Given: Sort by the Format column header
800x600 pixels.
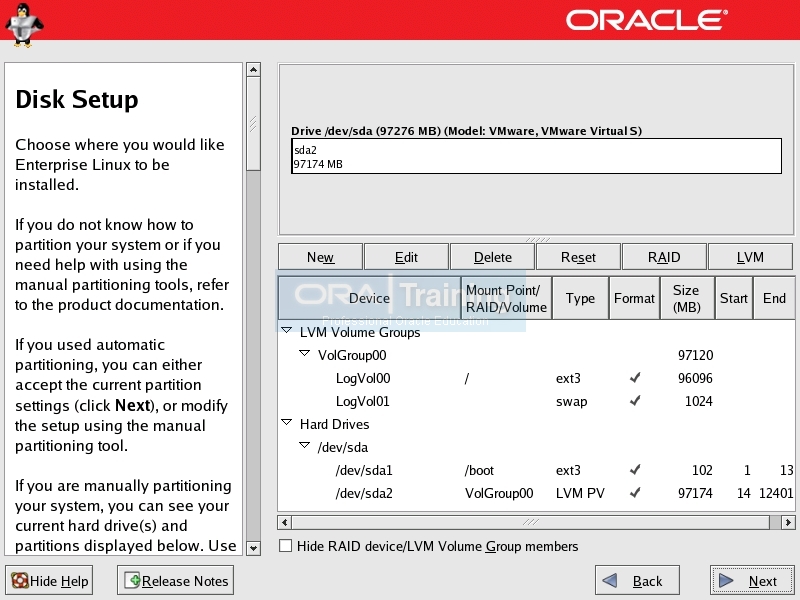Looking at the screenshot, I should (634, 298).
